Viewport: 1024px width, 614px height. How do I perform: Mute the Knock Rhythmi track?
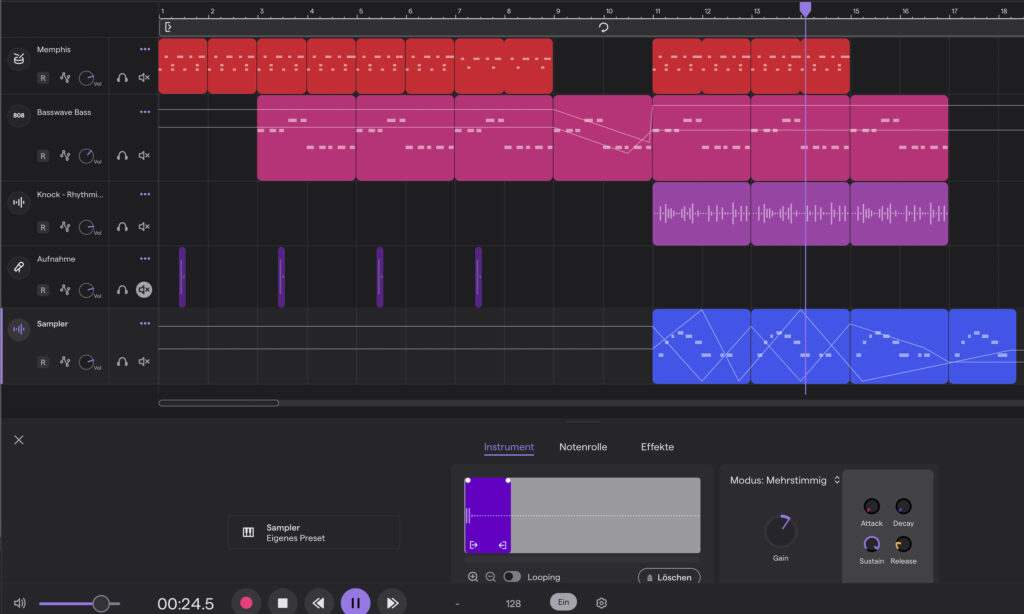coord(144,227)
